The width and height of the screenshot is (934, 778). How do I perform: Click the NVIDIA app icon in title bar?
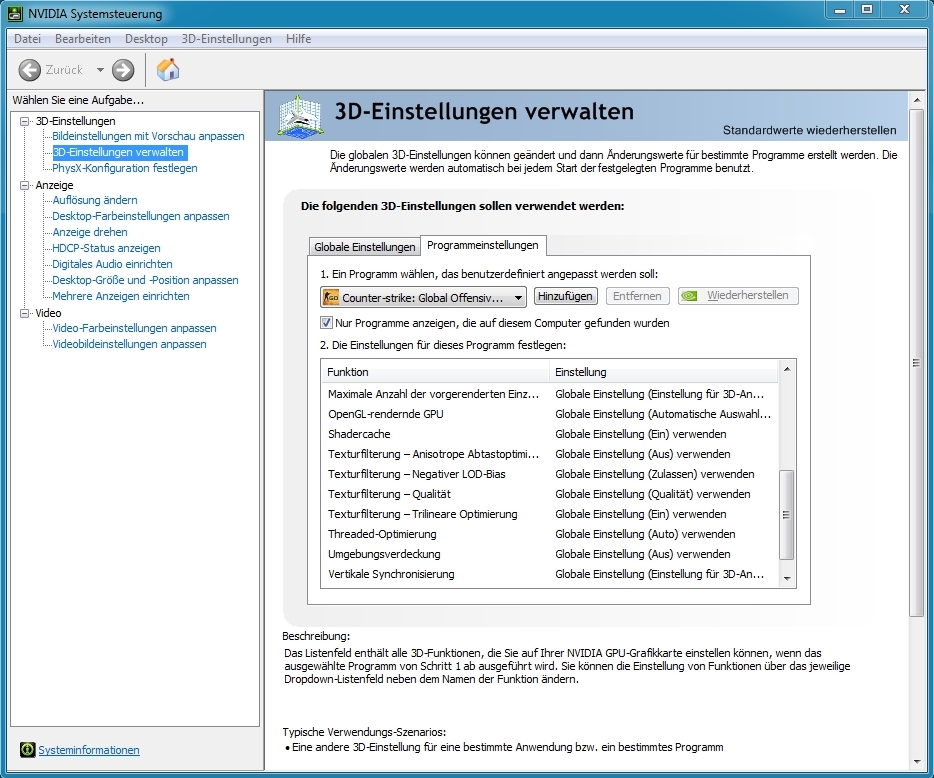click(x=15, y=13)
